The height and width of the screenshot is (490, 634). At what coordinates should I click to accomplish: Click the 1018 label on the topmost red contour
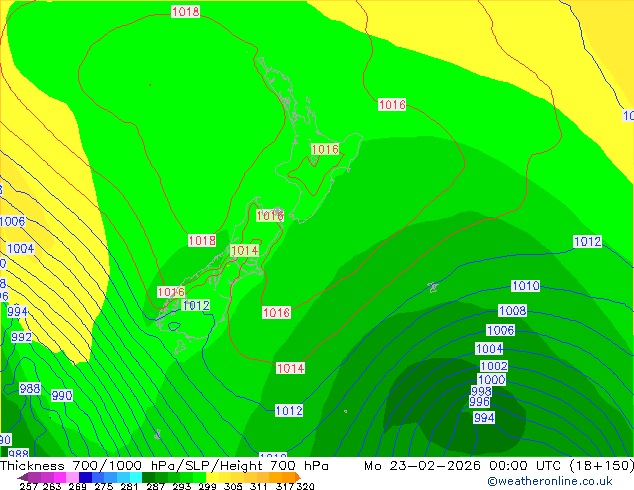coord(186,11)
